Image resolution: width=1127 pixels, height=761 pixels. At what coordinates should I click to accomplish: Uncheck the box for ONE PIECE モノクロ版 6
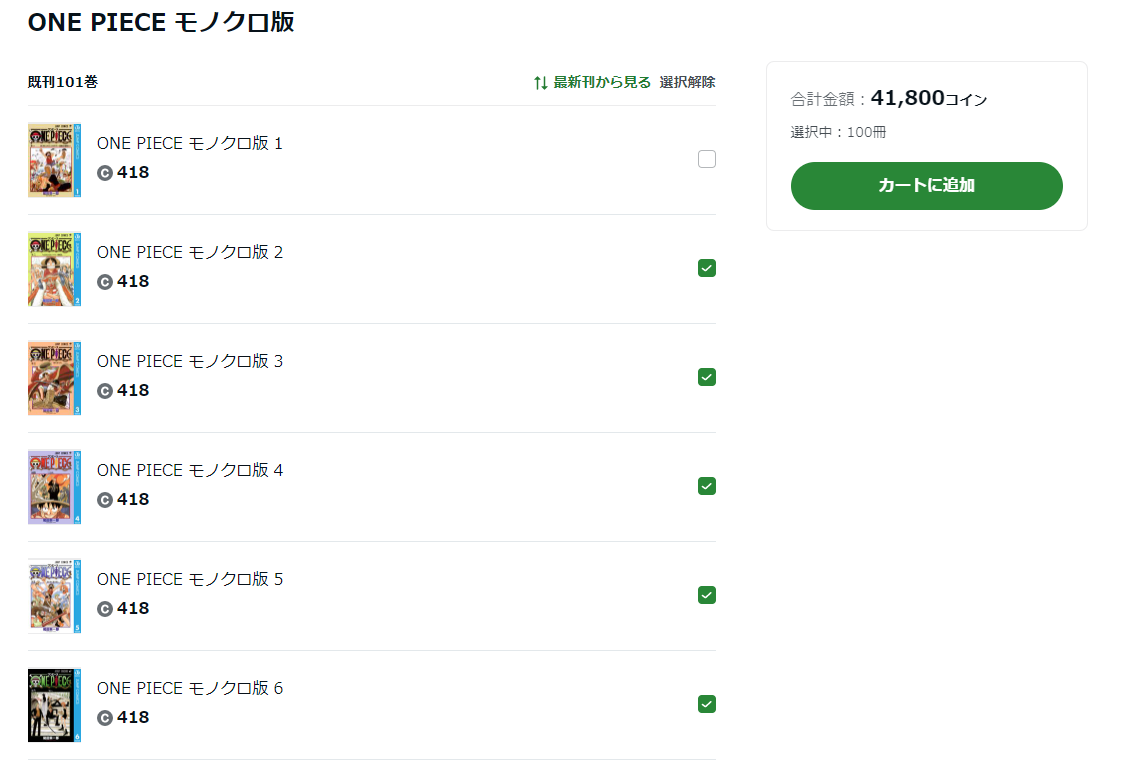(x=707, y=704)
